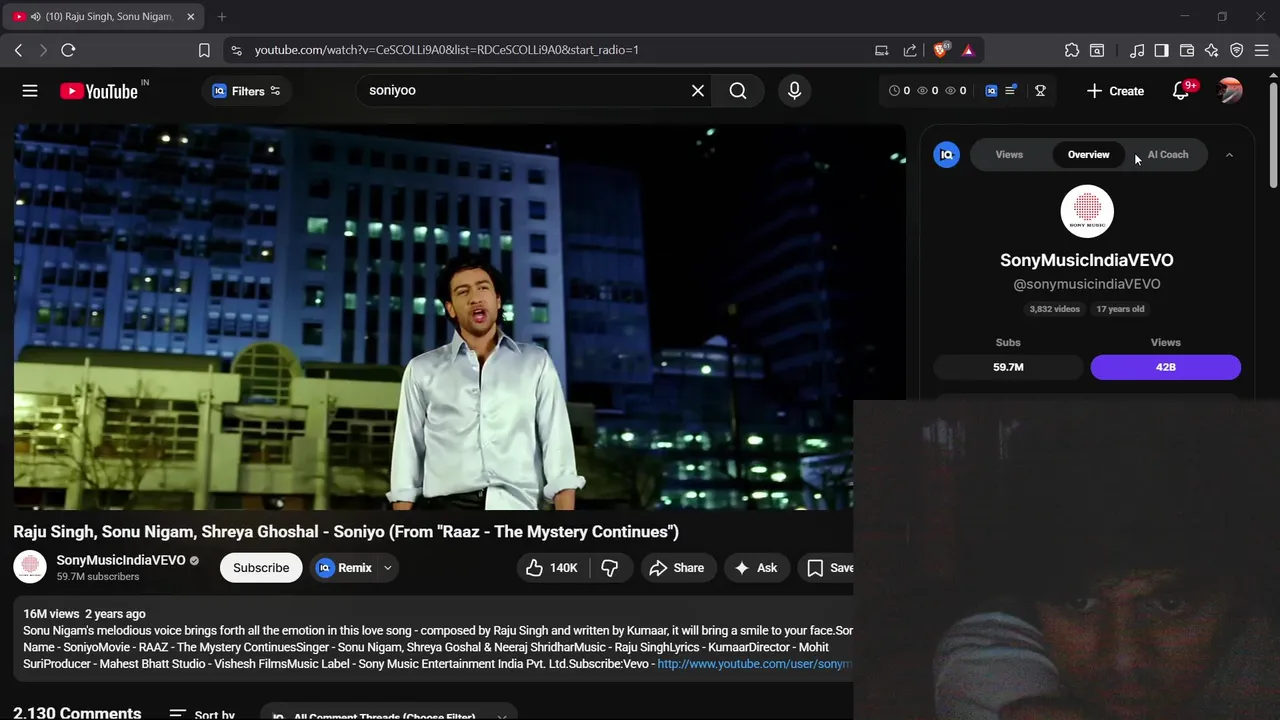The width and height of the screenshot is (1280, 720).
Task: Save the video to playlist
Action: tap(826, 568)
